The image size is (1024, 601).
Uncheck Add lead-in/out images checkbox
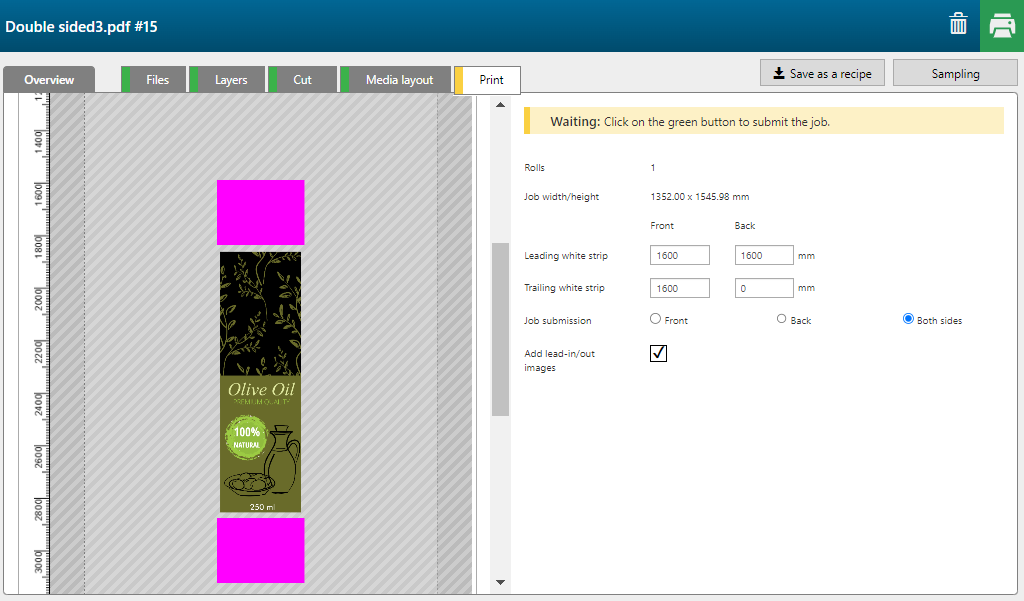(x=658, y=354)
